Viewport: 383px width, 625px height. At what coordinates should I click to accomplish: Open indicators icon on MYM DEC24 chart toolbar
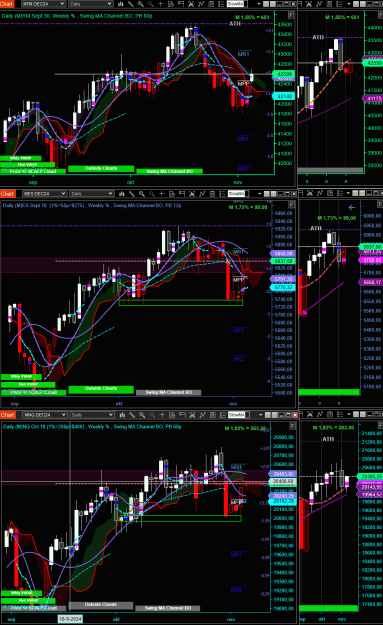pyautogui.click(x=201, y=4)
